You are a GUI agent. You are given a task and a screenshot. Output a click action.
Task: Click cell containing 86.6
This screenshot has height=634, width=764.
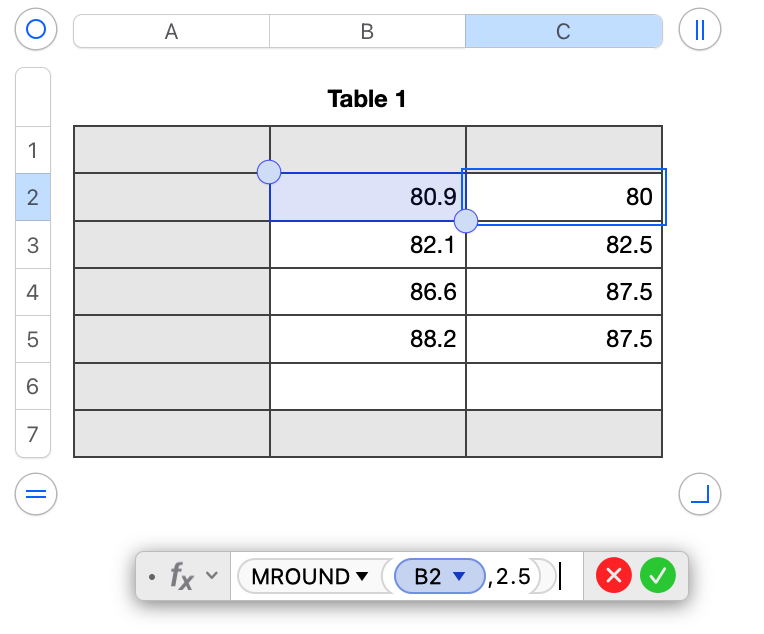368,292
